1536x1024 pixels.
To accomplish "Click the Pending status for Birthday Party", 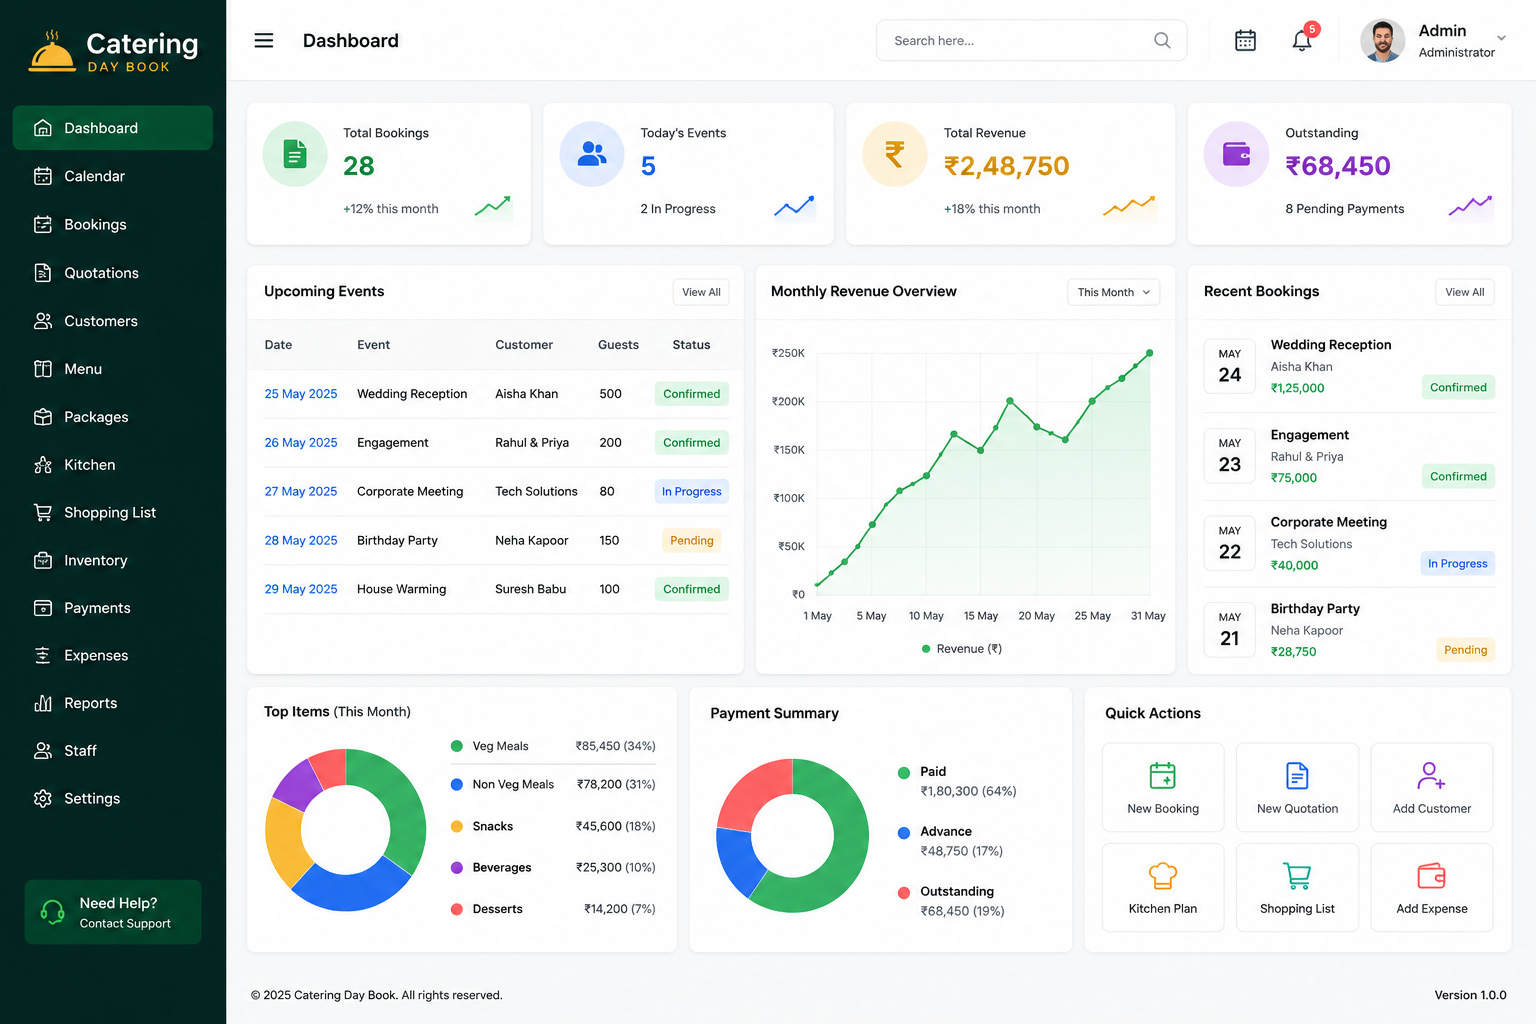I will pos(692,540).
